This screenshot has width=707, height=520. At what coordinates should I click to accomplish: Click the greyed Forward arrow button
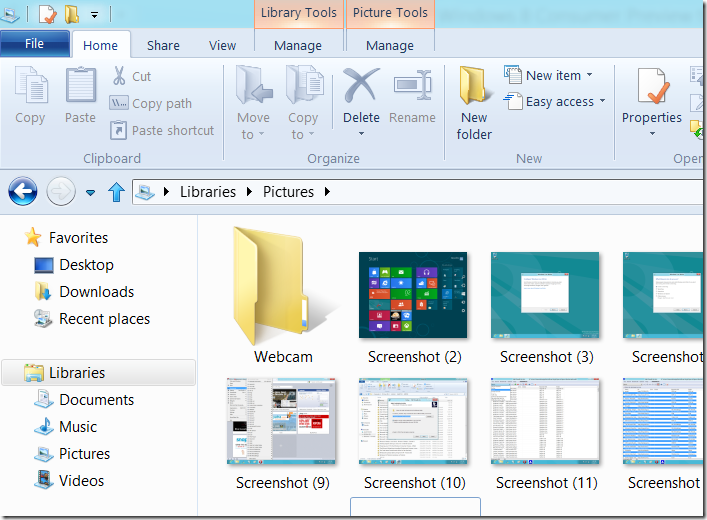(x=61, y=192)
